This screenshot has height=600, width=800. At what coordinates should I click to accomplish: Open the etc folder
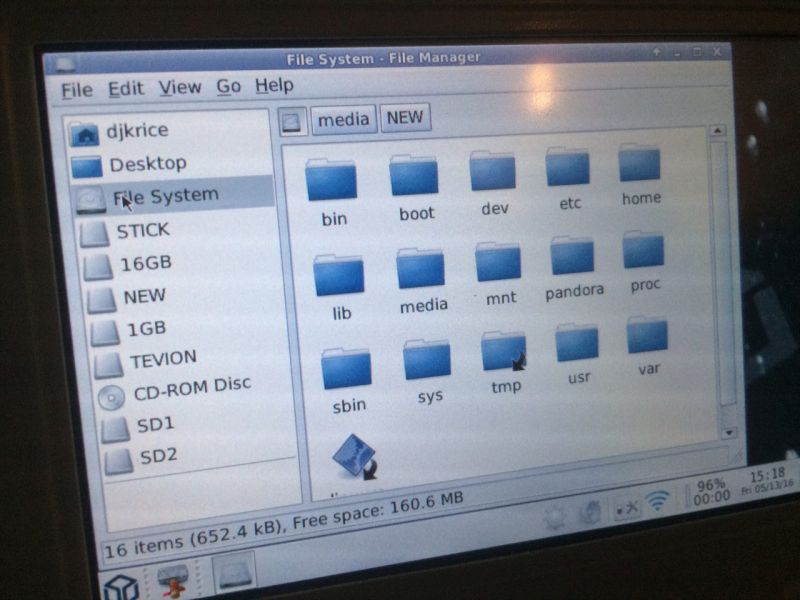pos(568,169)
